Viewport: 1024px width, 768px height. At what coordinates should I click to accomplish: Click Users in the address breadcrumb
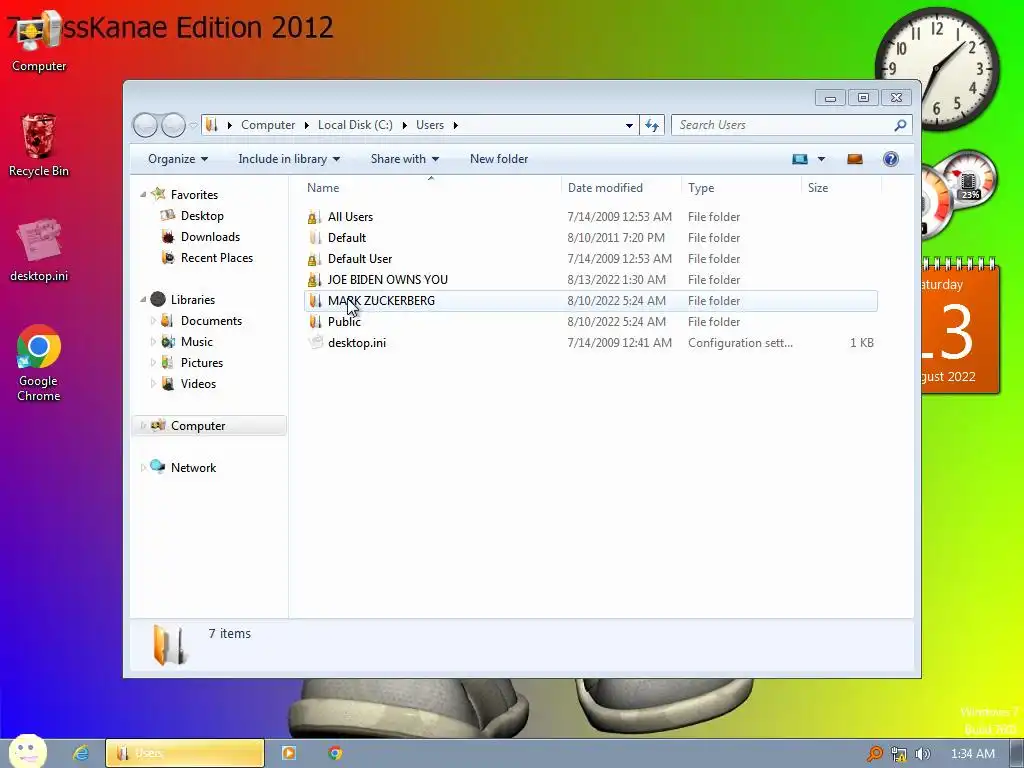tap(430, 125)
